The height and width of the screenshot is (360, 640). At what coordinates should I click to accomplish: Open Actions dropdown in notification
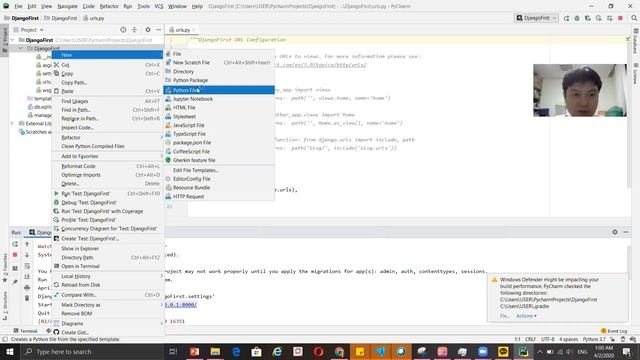[526, 316]
